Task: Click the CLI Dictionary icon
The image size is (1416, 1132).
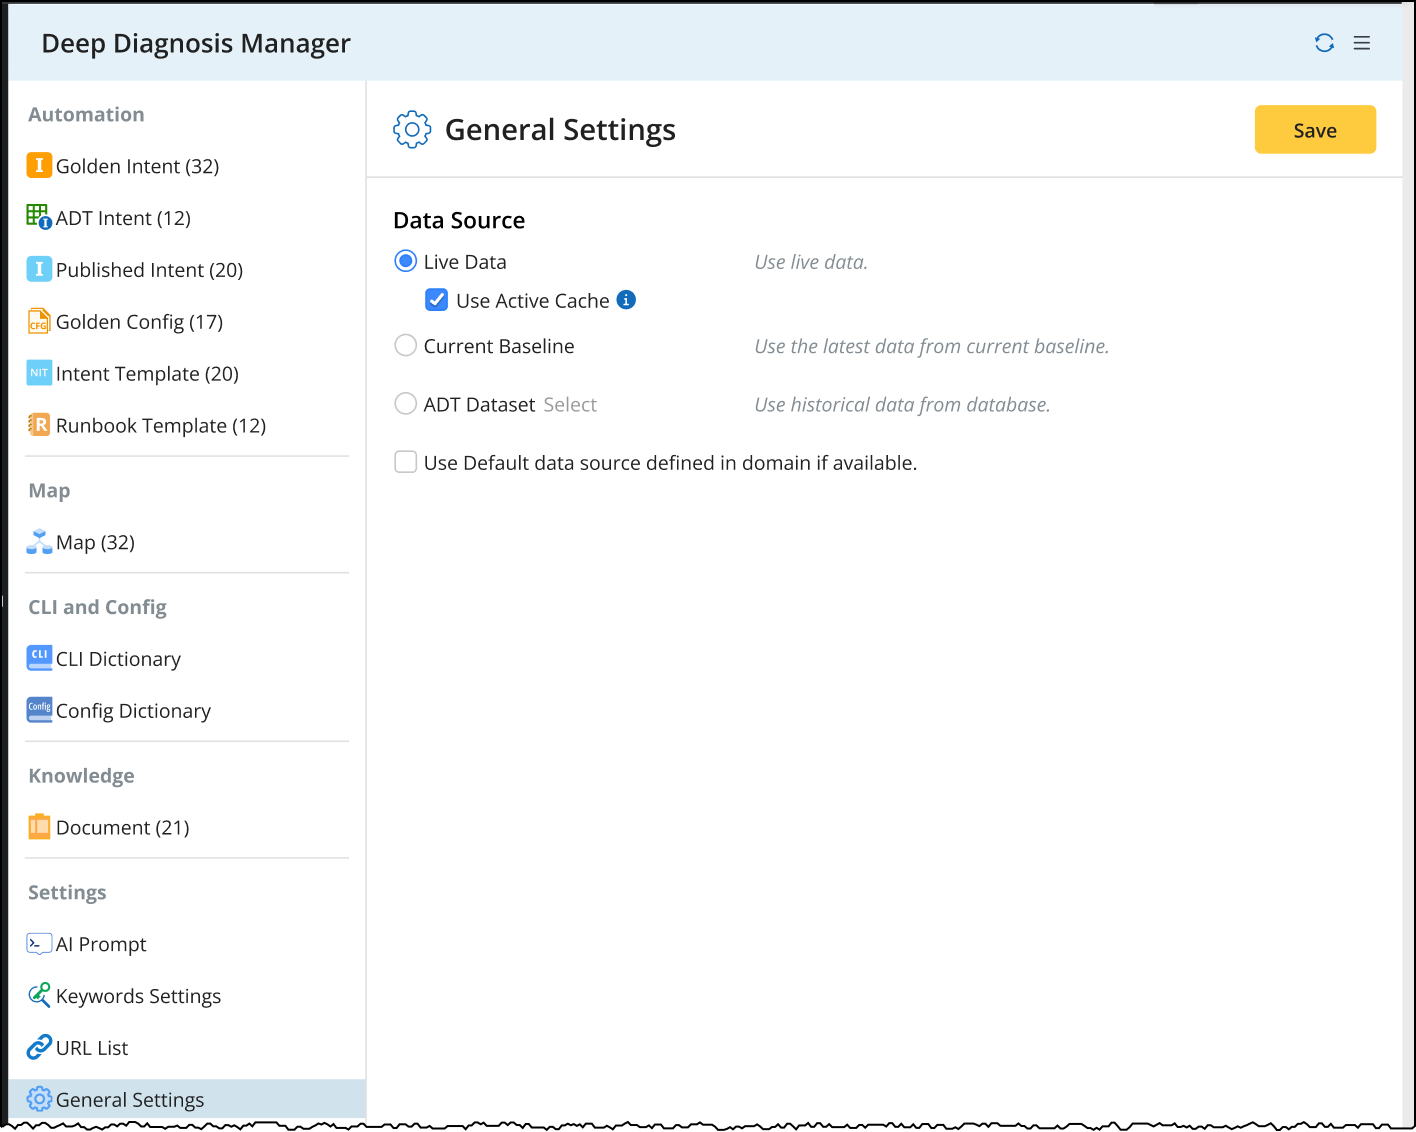Action: pyautogui.click(x=39, y=658)
